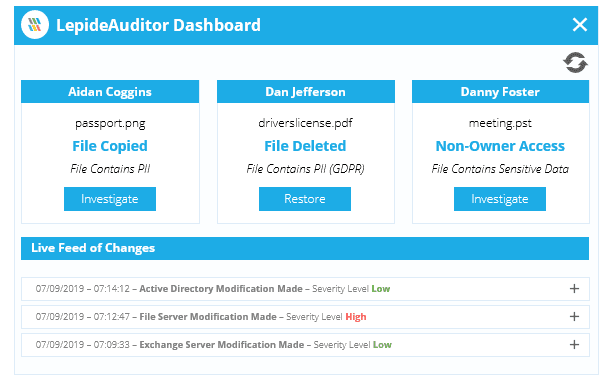This screenshot has height=382, width=612.
Task: Select the Aidan Coggins card header
Action: coord(110,92)
